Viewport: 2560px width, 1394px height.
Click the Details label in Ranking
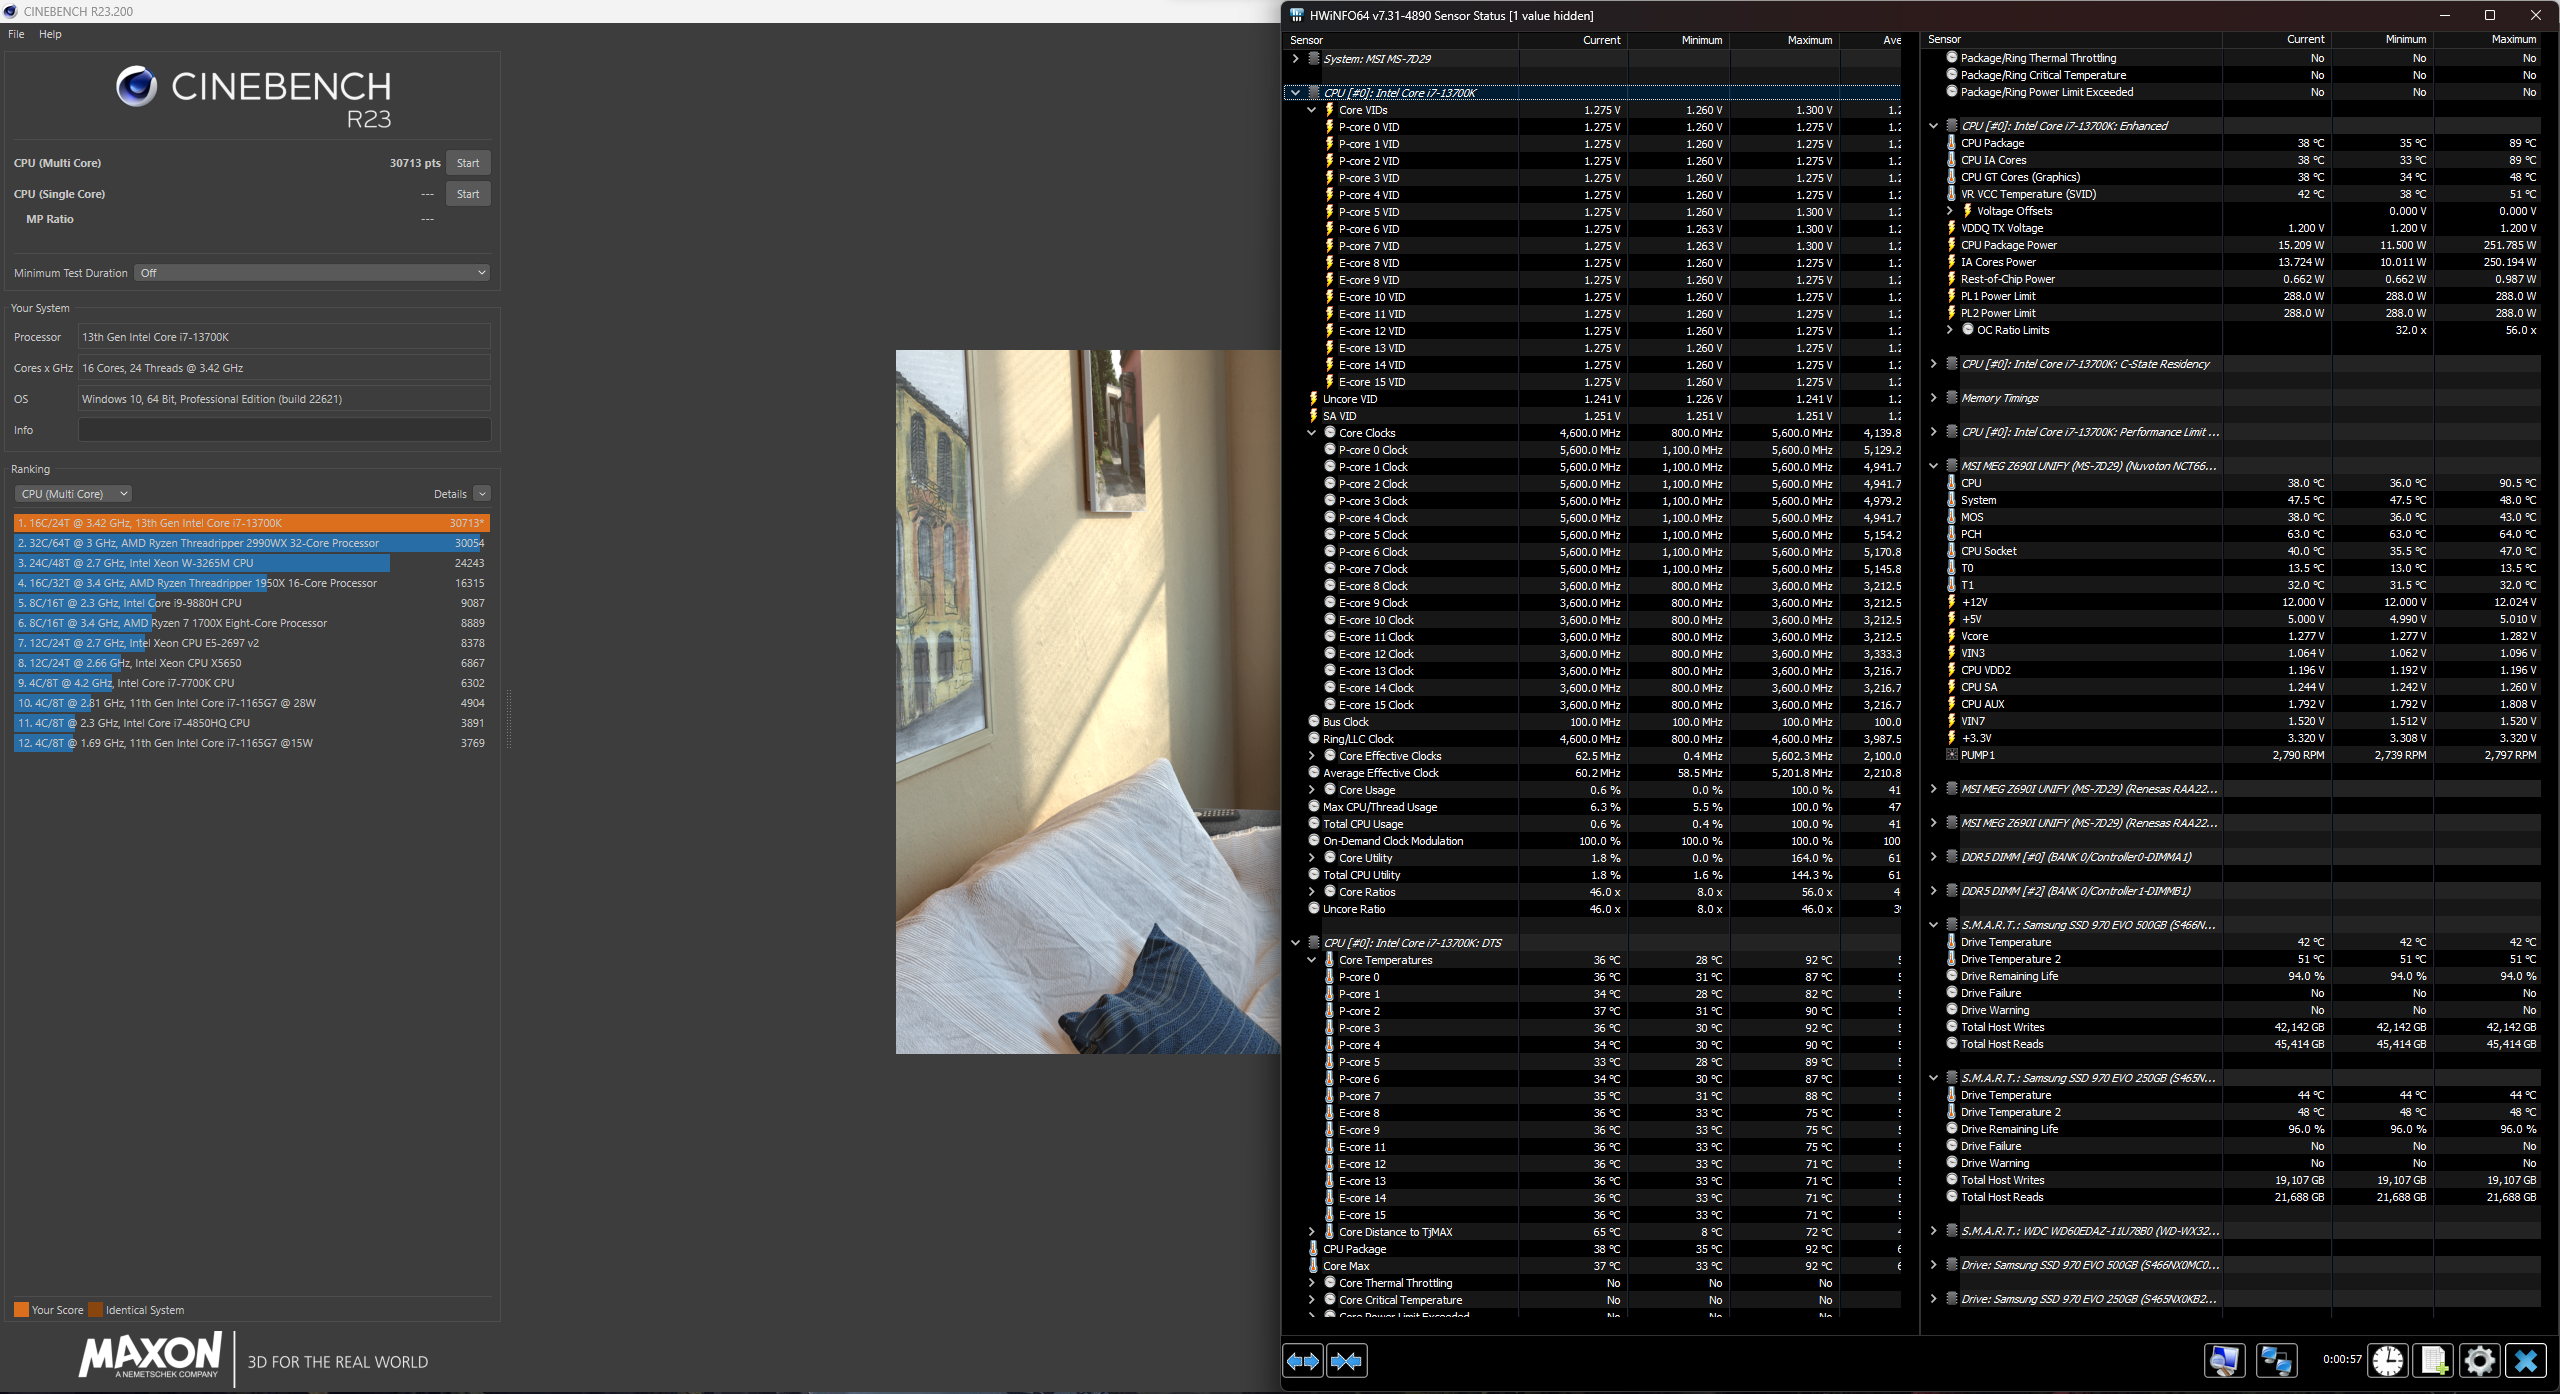pos(450,494)
